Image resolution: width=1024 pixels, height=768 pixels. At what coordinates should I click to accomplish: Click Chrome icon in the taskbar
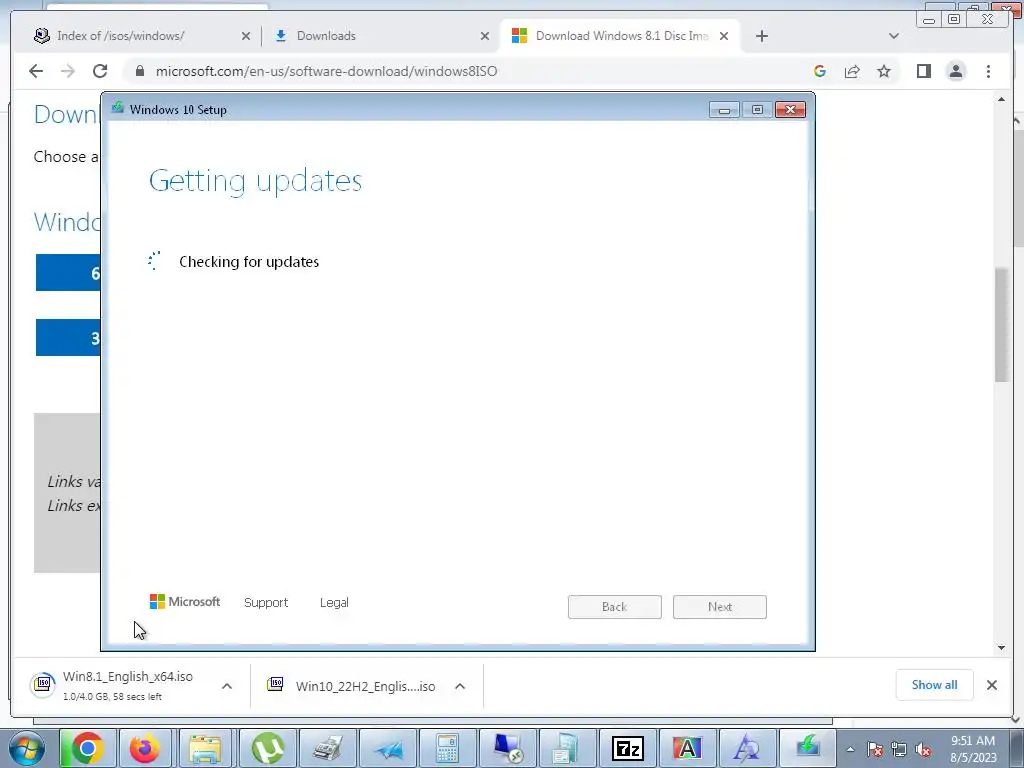(x=88, y=748)
